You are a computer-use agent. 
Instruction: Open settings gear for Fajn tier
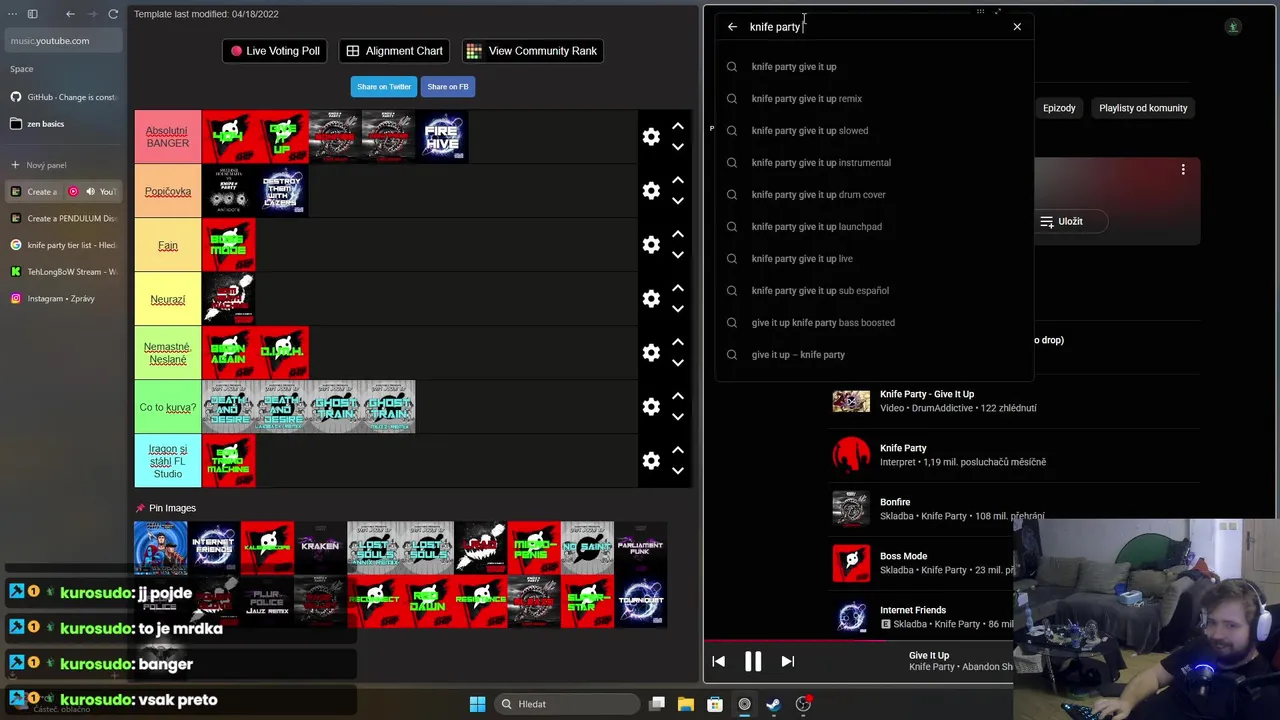[651, 245]
